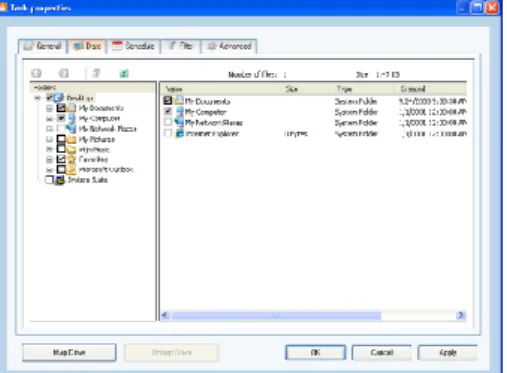Click the green refresh toolbar icon
This screenshot has height=373, width=507.
tap(124, 73)
